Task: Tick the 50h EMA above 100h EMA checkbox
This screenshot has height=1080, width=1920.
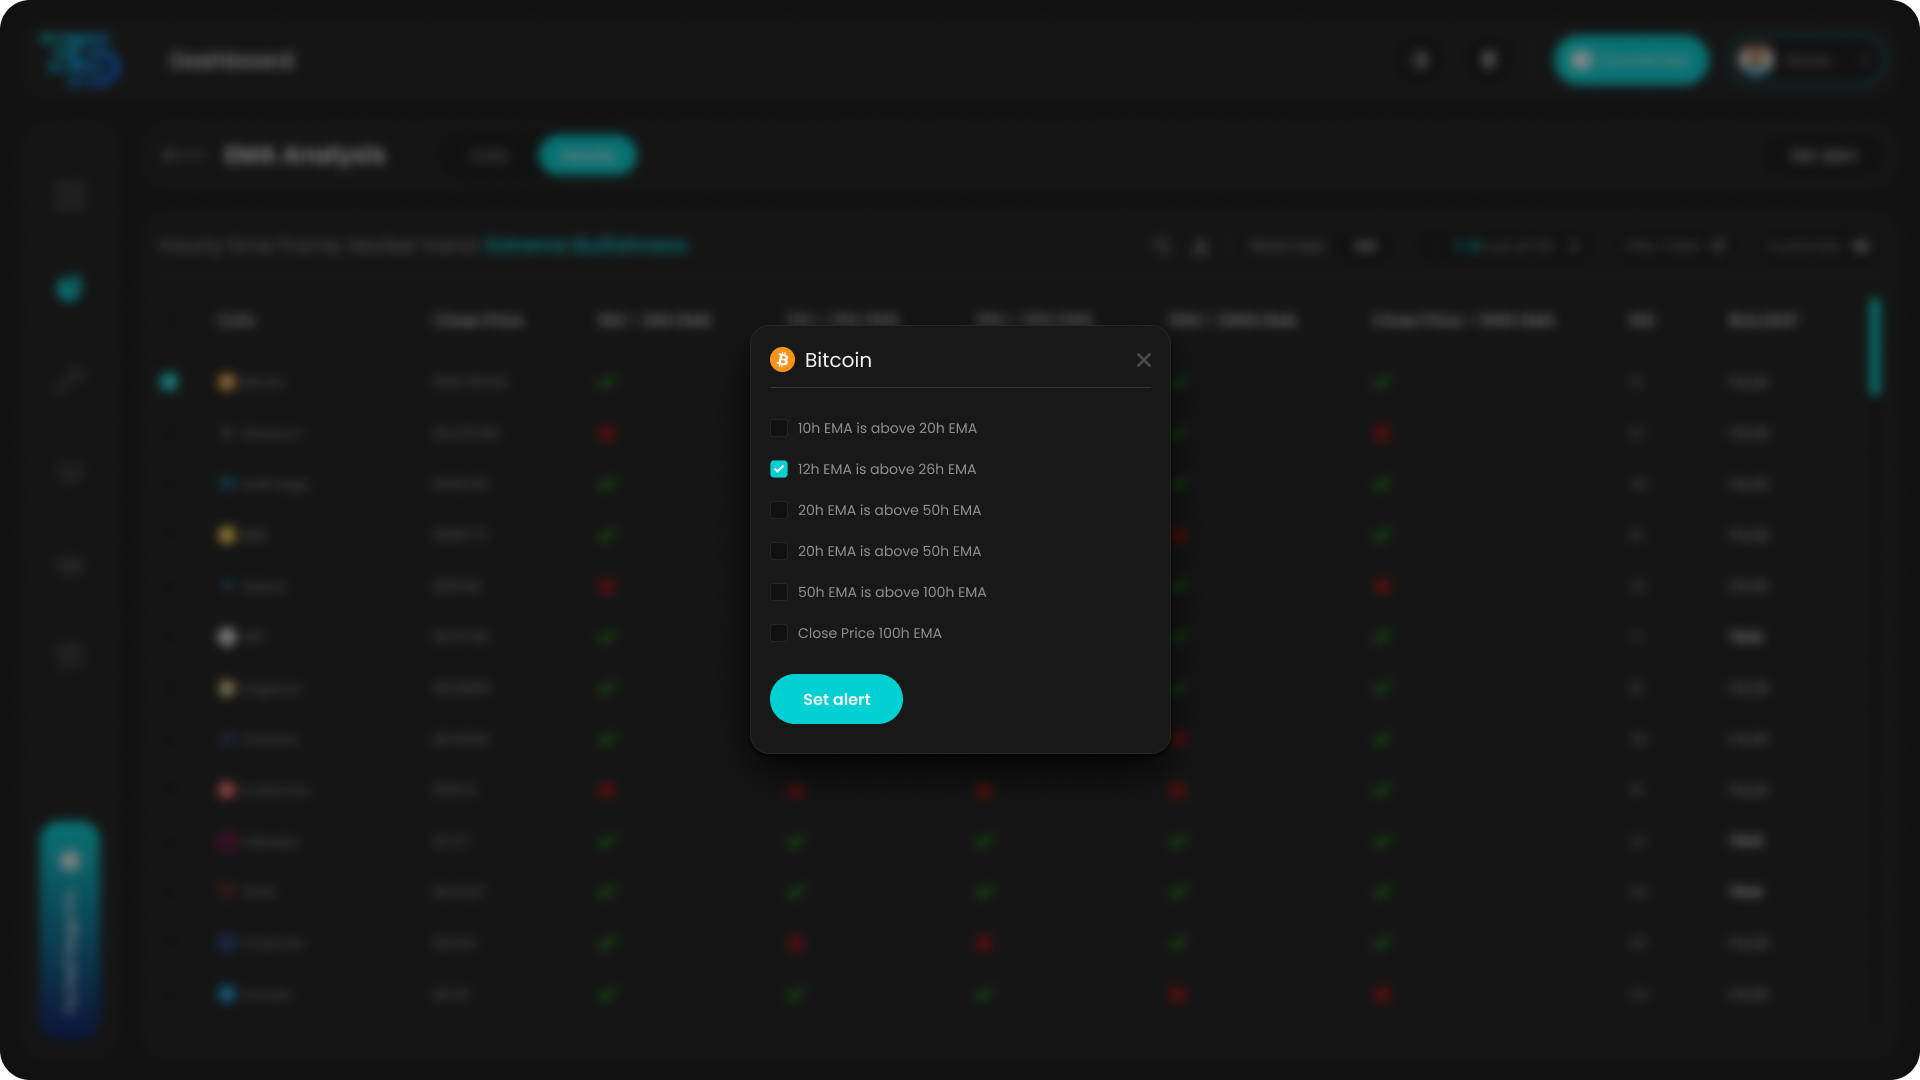Action: [779, 592]
